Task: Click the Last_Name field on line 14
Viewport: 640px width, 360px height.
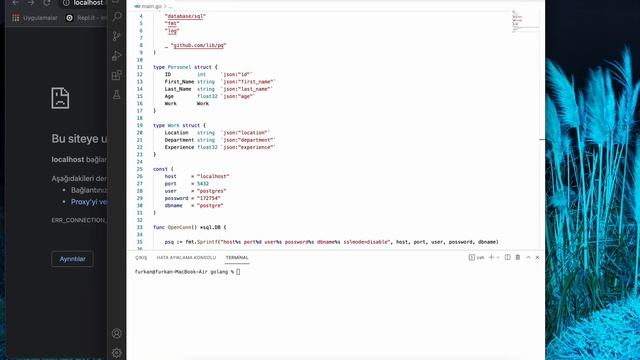Action: (178, 89)
